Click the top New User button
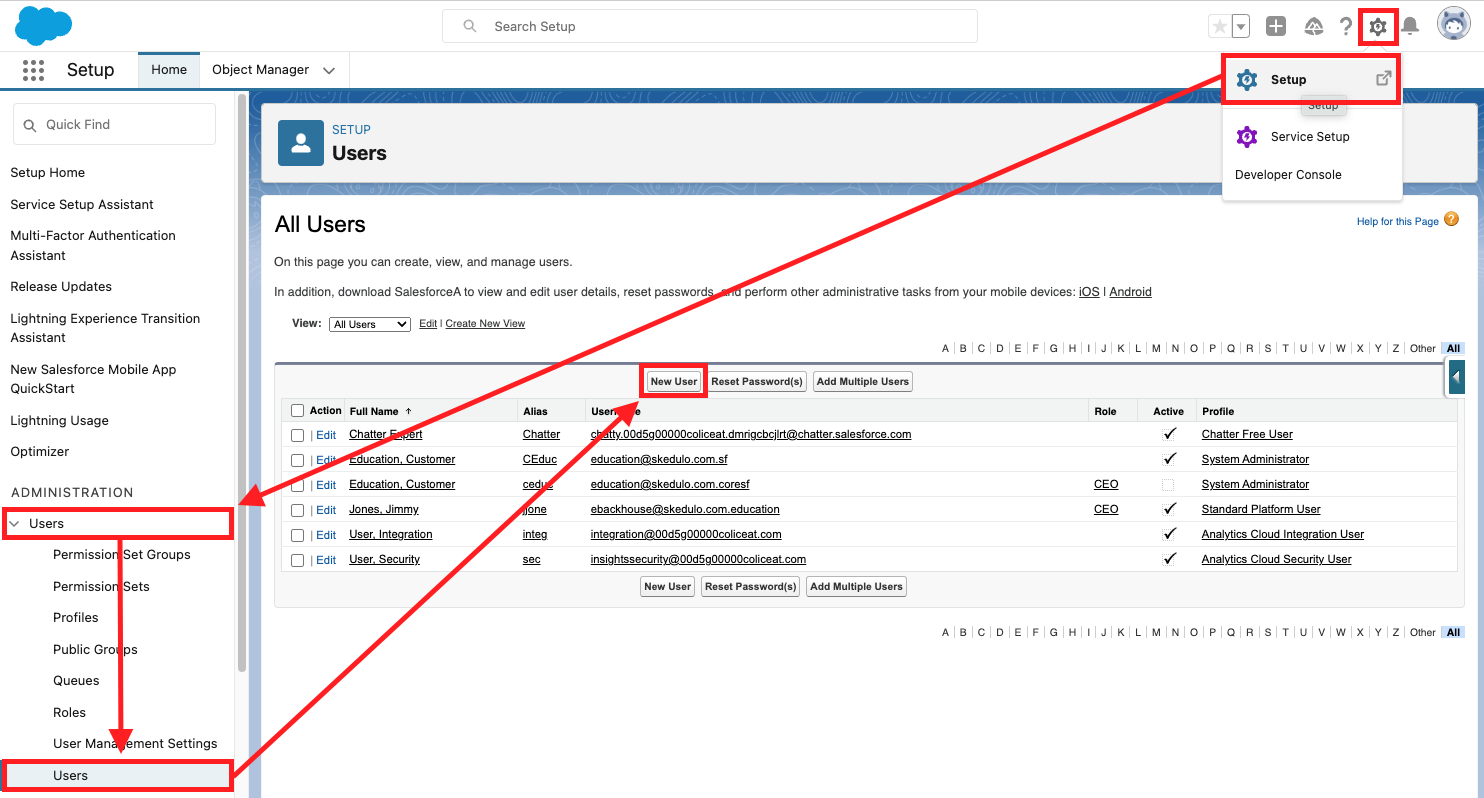Screen dimensions: 1484x798 click(673, 381)
